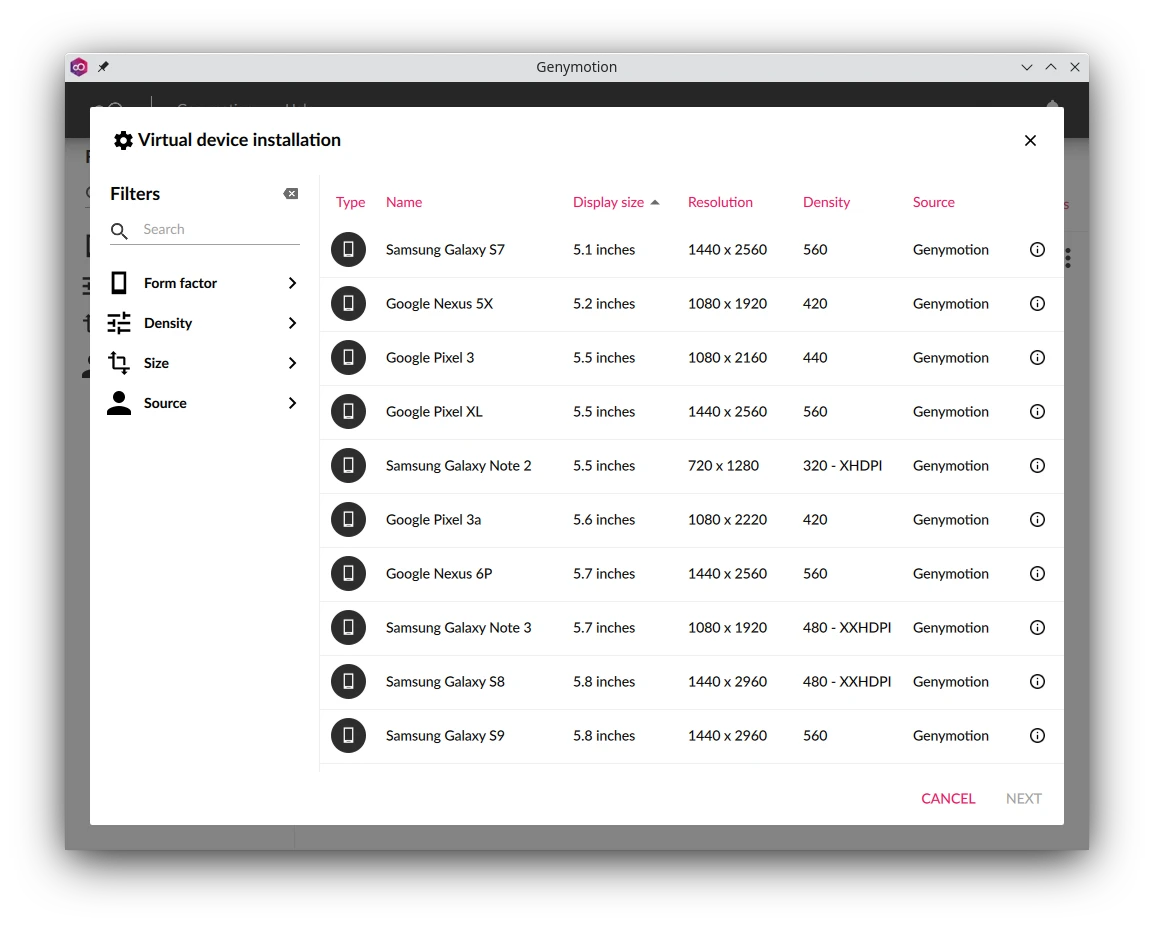
Task: Click the Source person icon
Action: [x=119, y=403]
